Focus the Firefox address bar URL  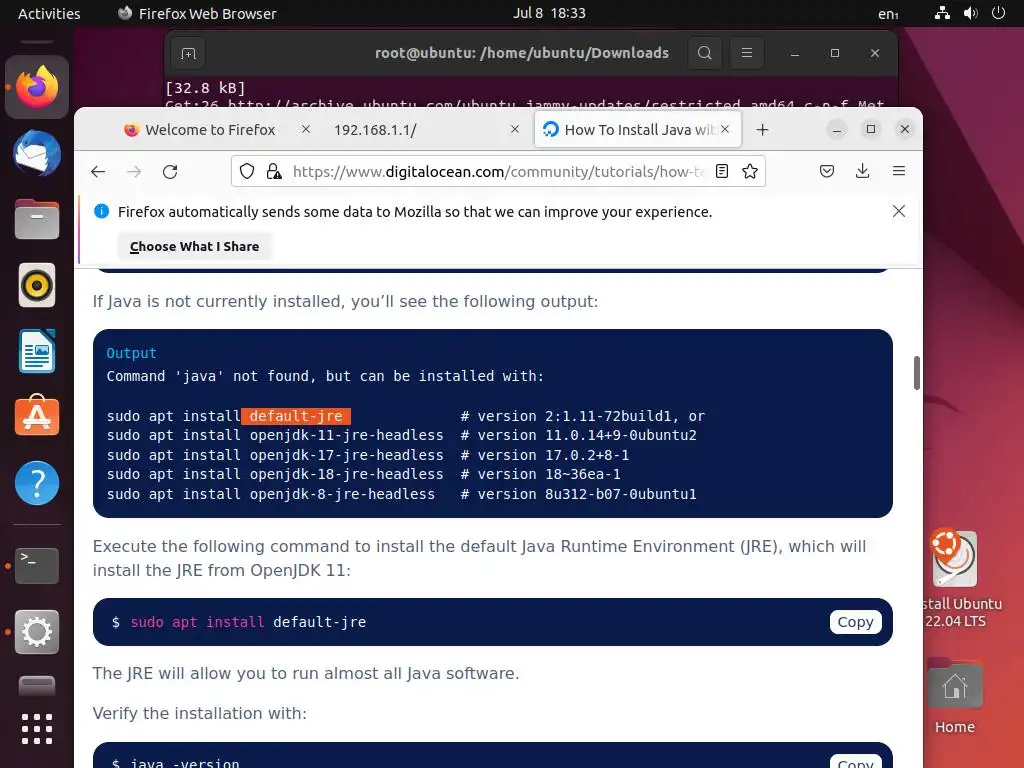498,172
